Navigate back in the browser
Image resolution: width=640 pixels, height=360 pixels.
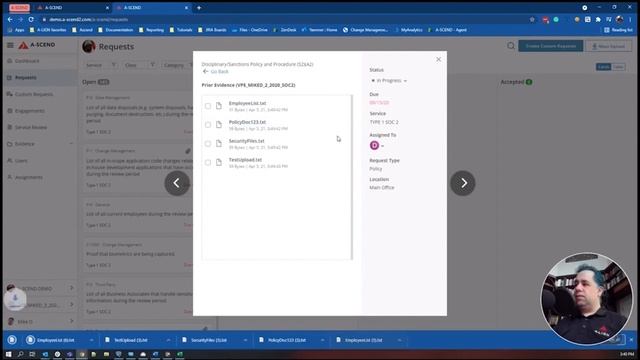point(10,19)
